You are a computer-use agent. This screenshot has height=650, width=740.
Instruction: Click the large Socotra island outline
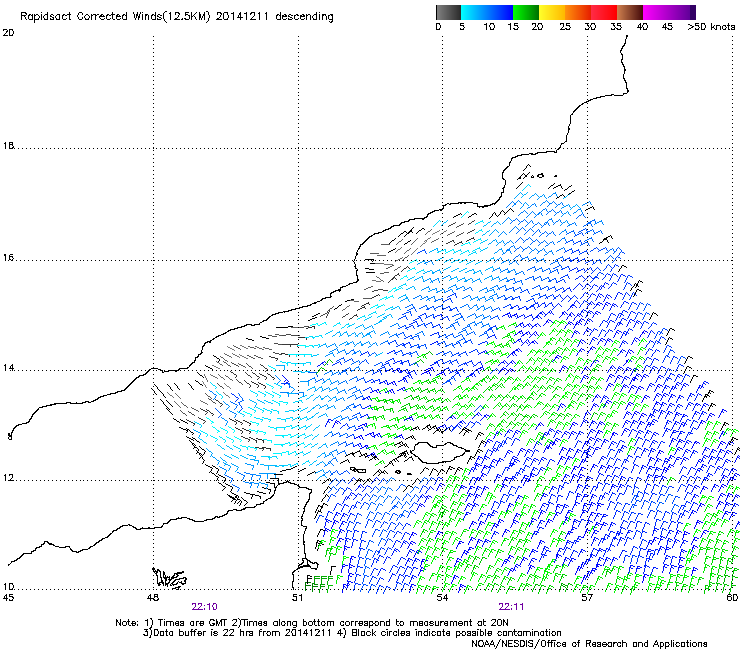point(440,453)
